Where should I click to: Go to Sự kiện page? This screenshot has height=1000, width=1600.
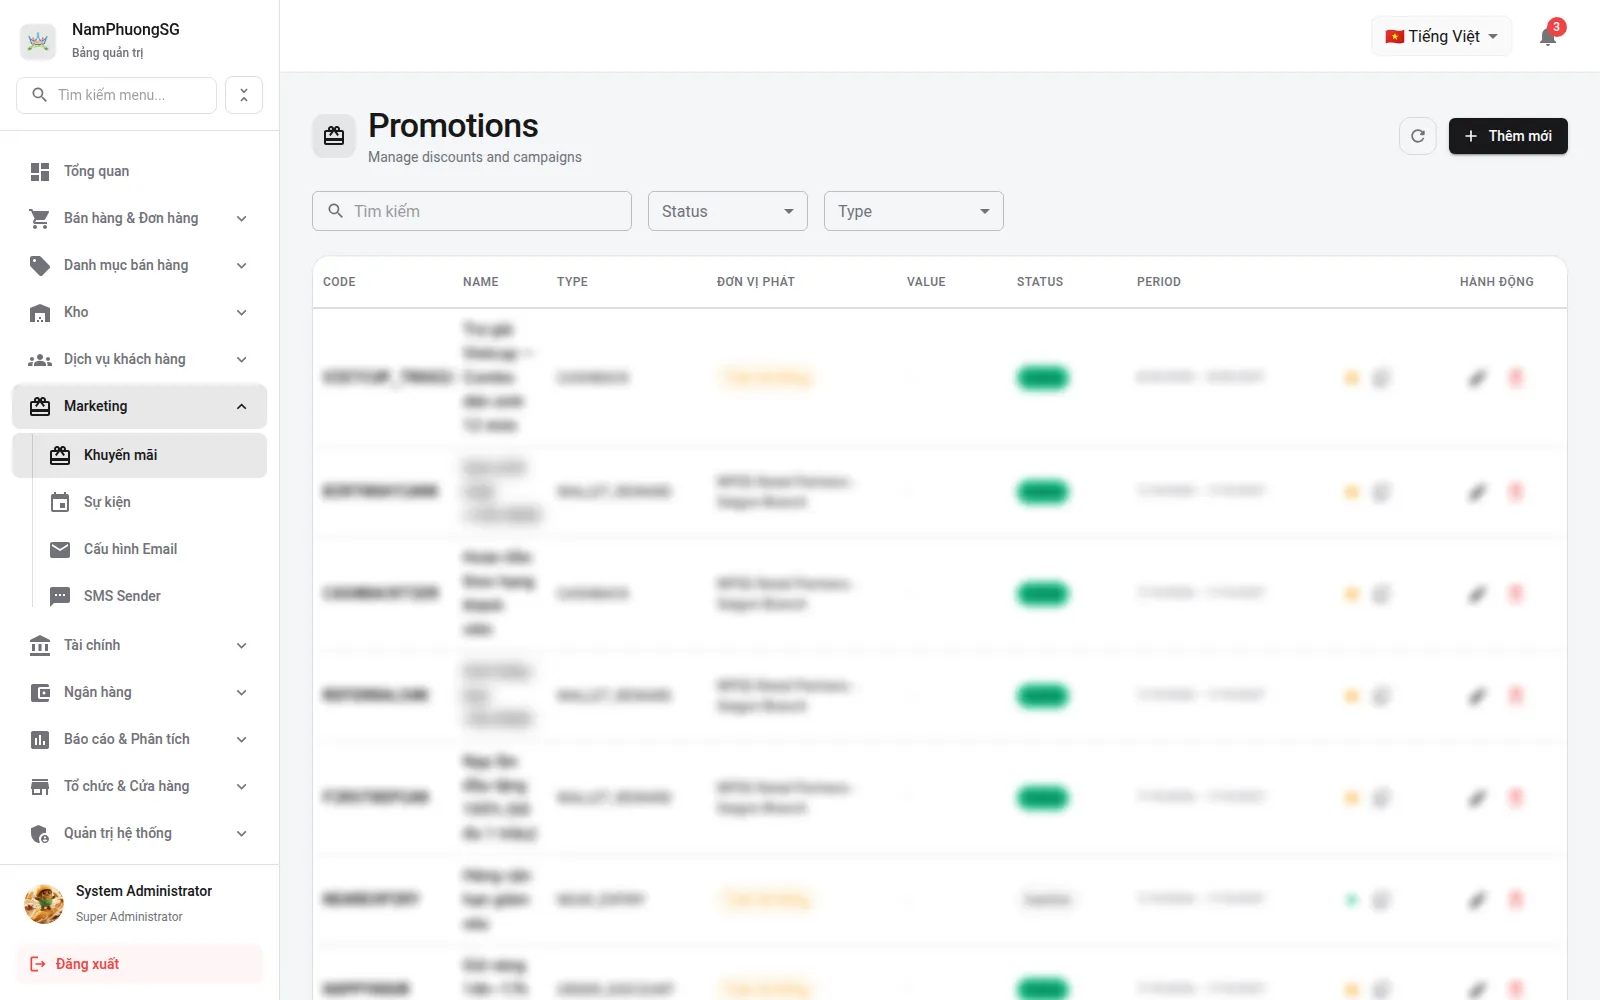tap(149, 502)
